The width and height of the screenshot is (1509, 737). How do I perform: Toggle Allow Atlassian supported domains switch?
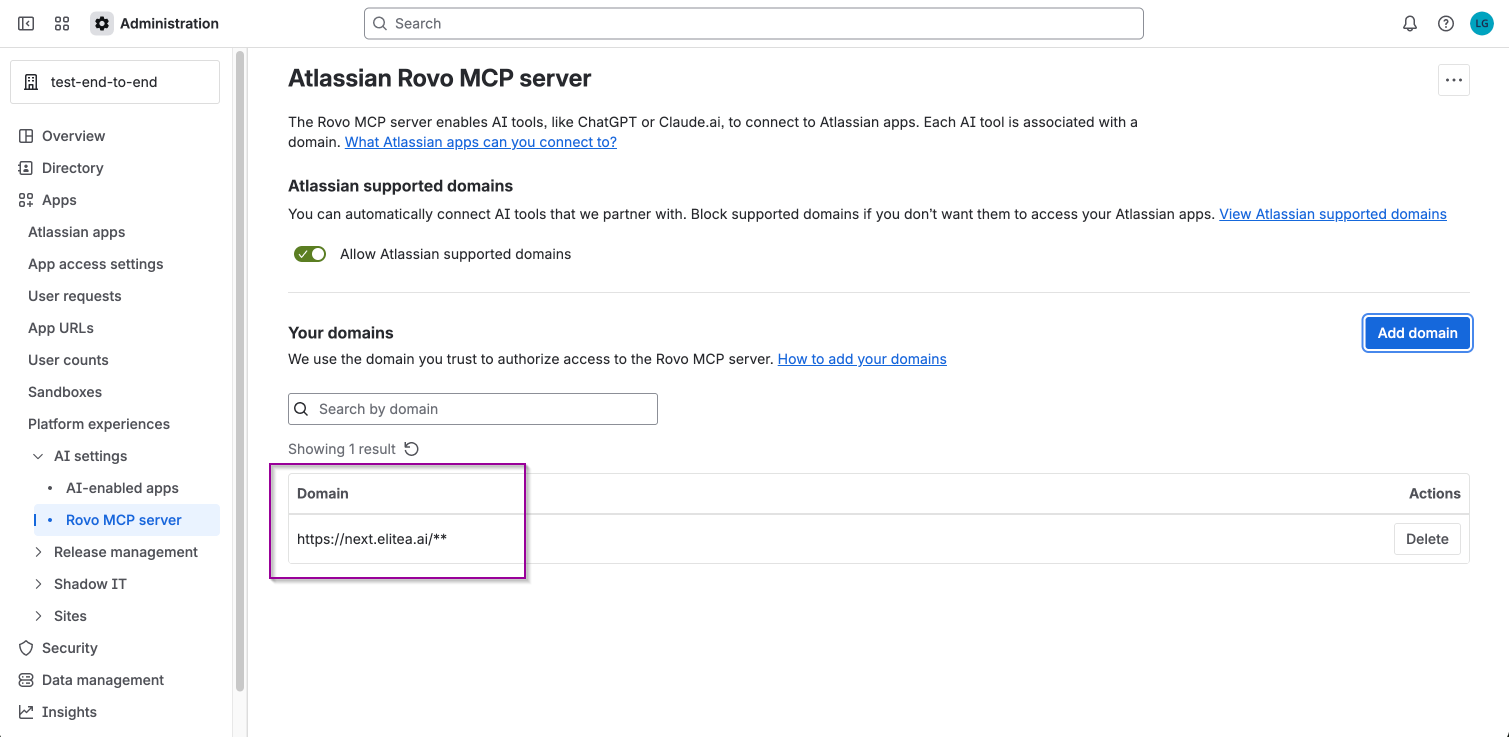coord(310,254)
